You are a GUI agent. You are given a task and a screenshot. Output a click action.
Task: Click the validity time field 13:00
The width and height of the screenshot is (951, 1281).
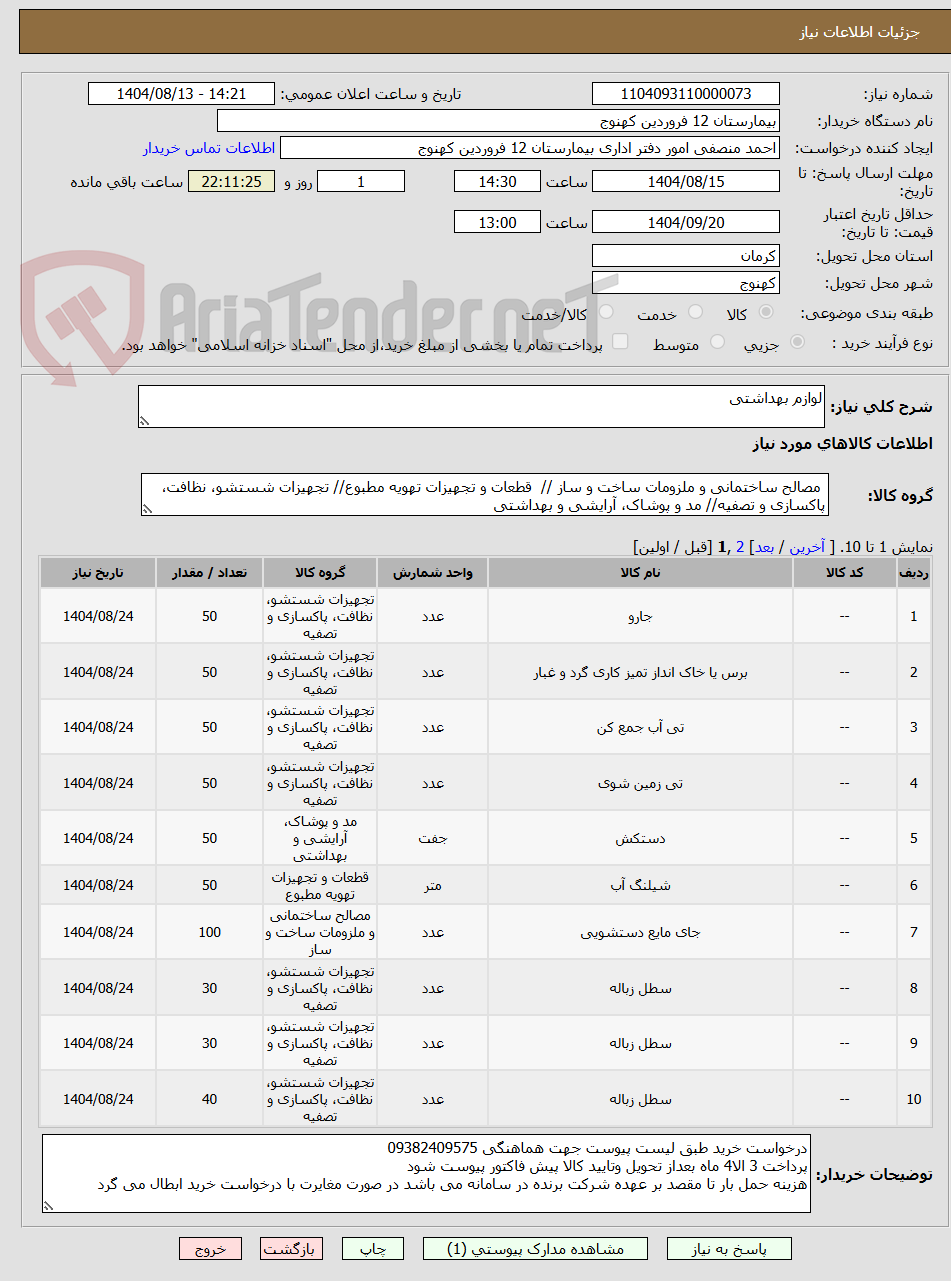(x=497, y=222)
